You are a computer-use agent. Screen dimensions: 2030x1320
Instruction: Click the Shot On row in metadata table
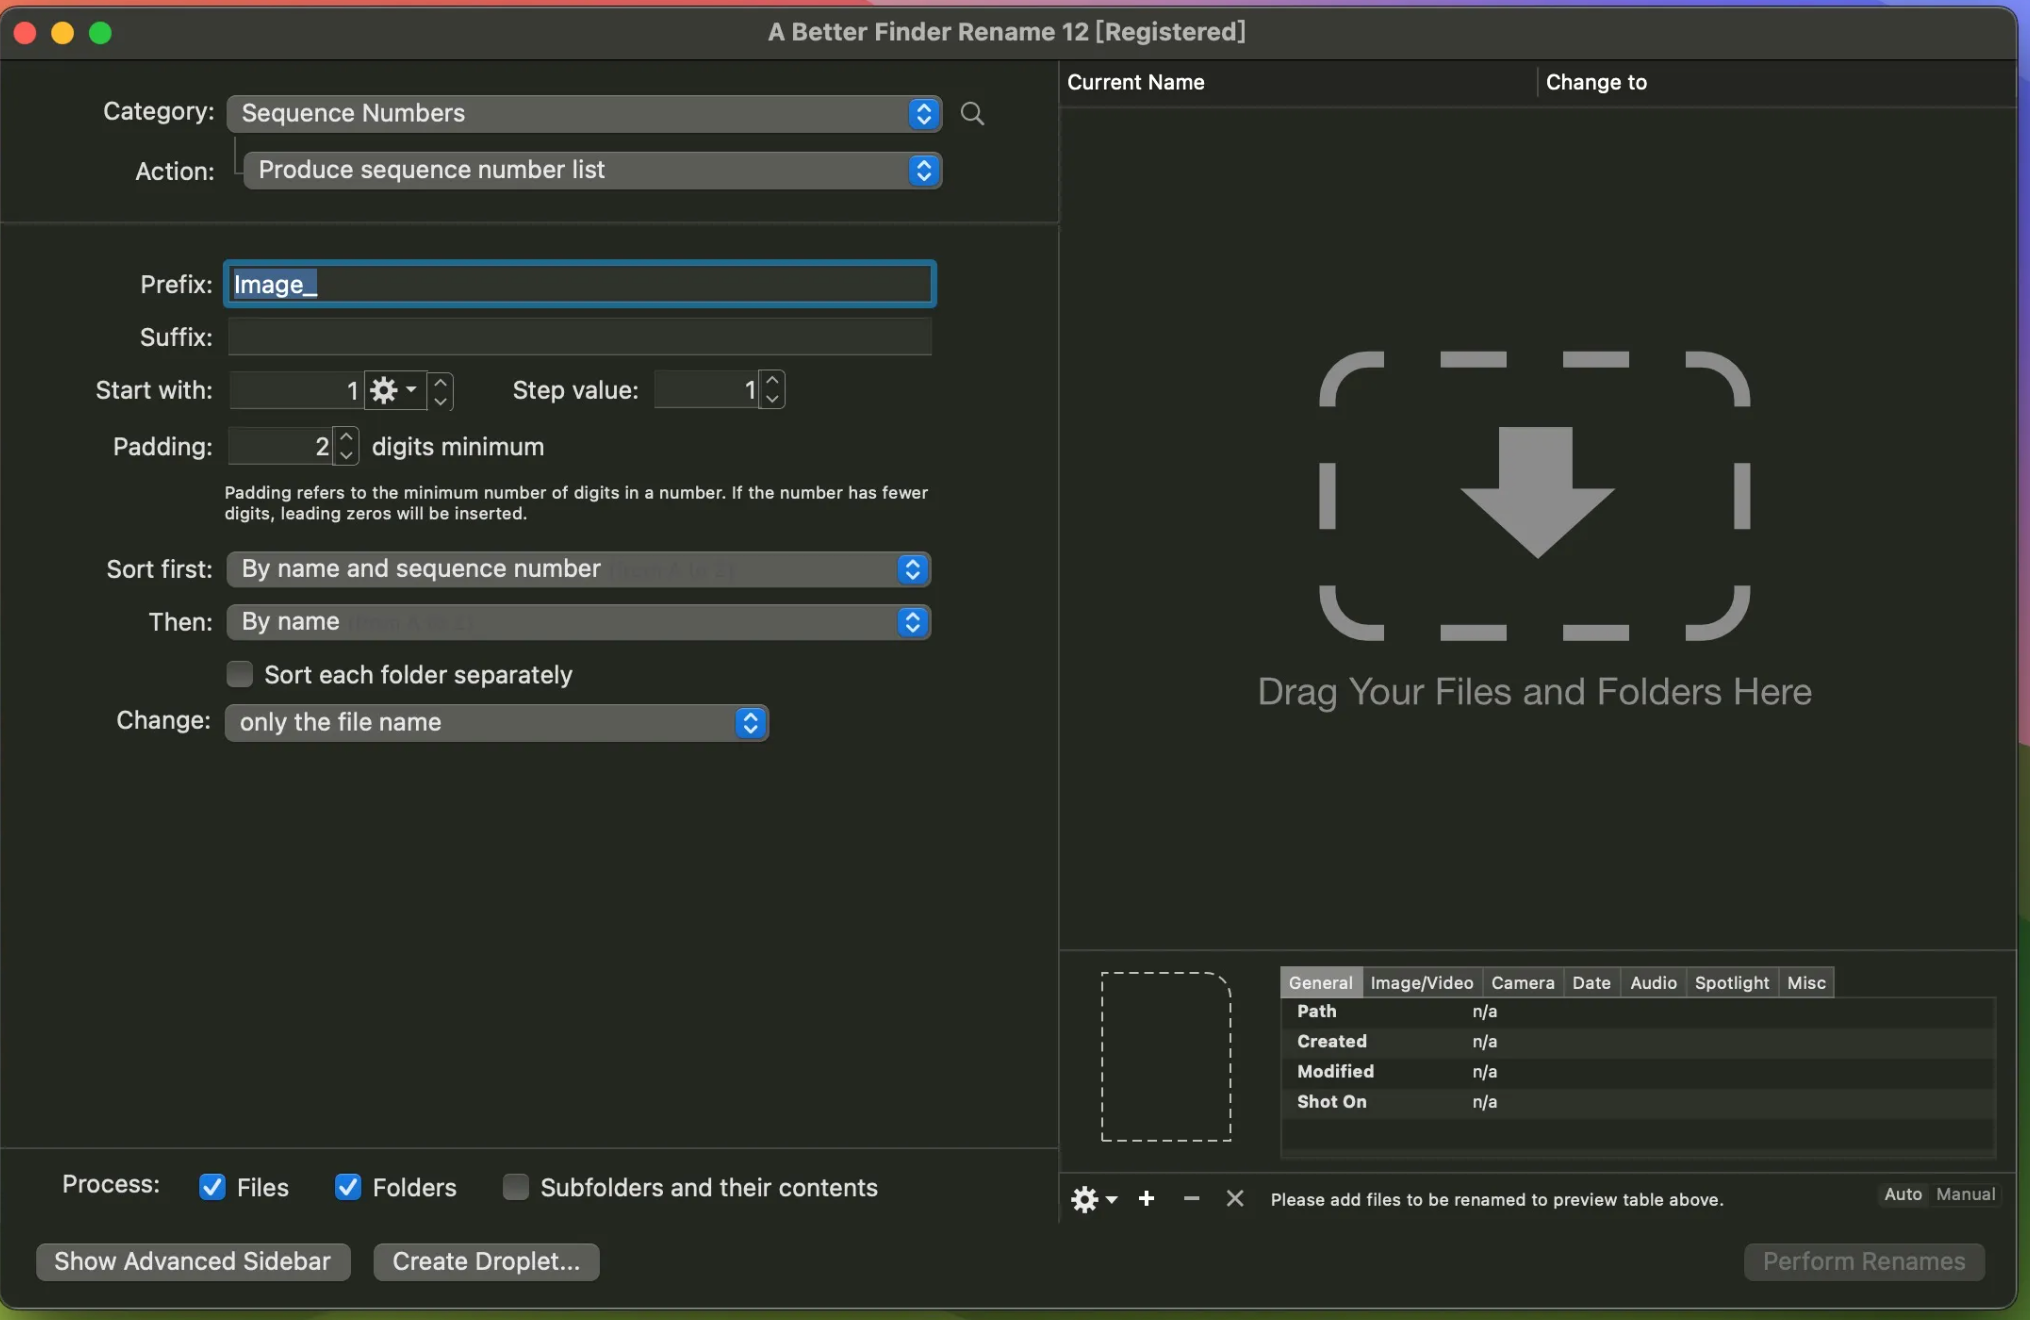pos(1638,1102)
